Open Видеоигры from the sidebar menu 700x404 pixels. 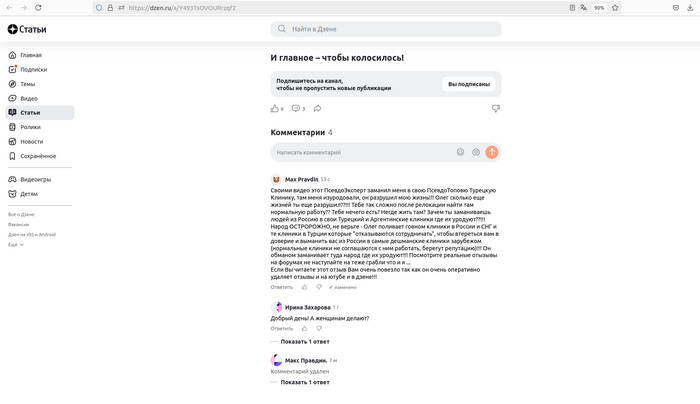point(35,179)
